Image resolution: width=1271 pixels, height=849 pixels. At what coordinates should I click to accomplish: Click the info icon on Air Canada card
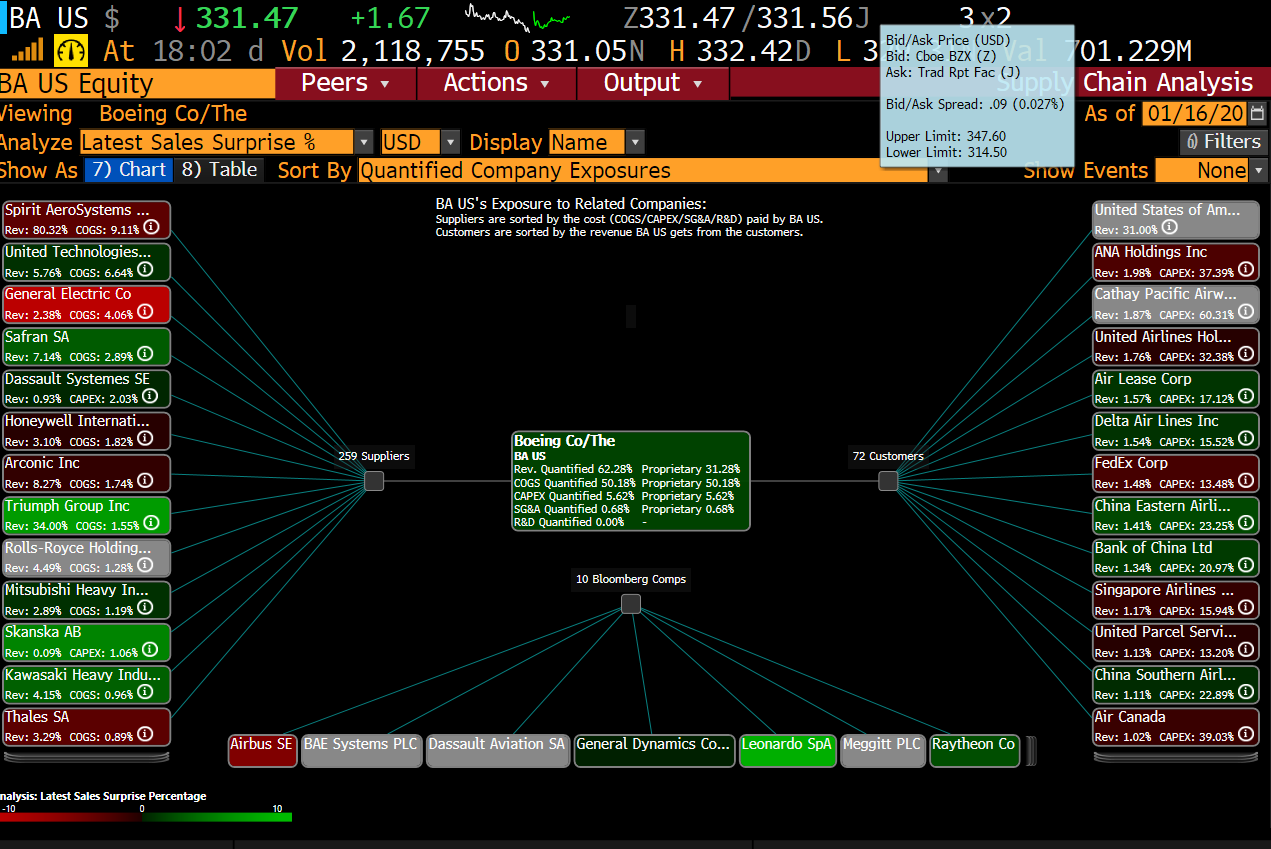click(1245, 735)
